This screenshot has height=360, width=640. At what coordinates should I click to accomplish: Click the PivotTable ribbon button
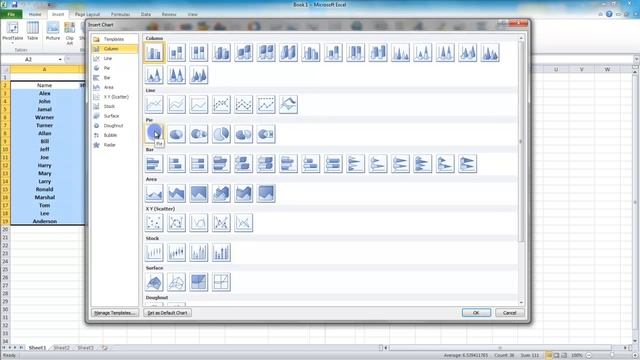[13, 32]
